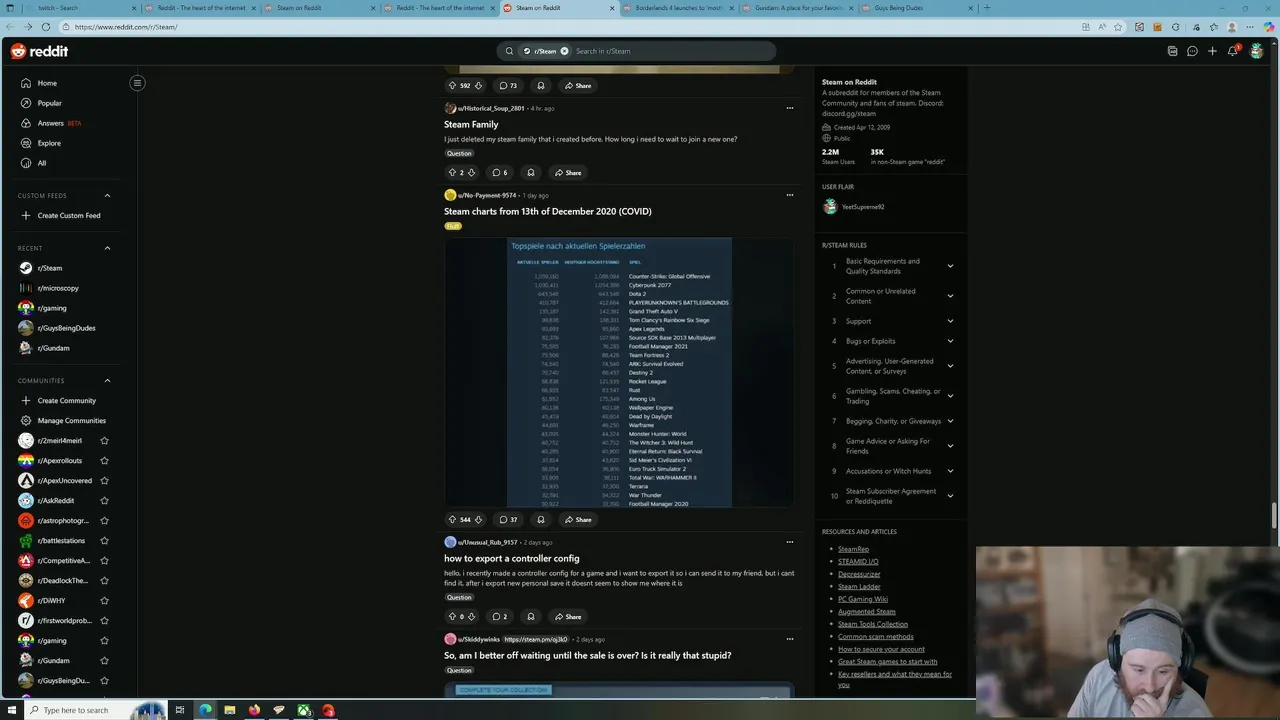Open File Explorer from the taskbar
The height and width of the screenshot is (720, 1280).
(230, 710)
